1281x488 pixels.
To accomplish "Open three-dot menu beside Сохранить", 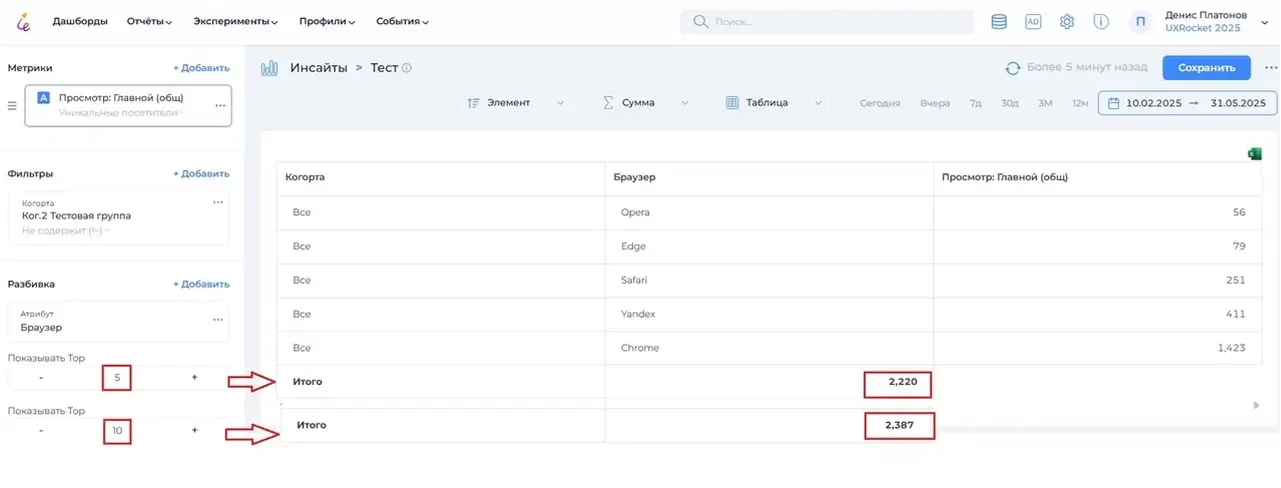I will click(1270, 68).
